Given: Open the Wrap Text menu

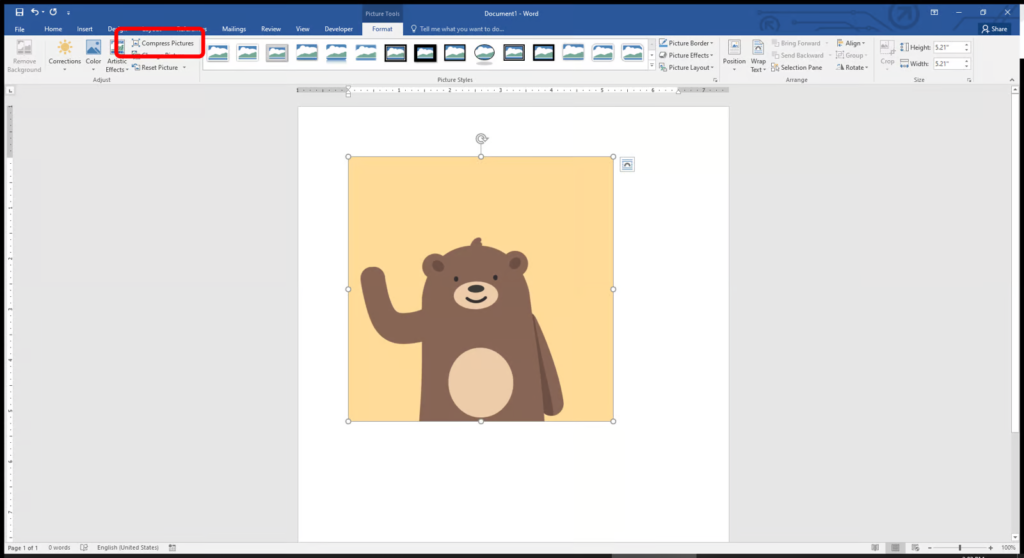Looking at the screenshot, I should pos(758,54).
